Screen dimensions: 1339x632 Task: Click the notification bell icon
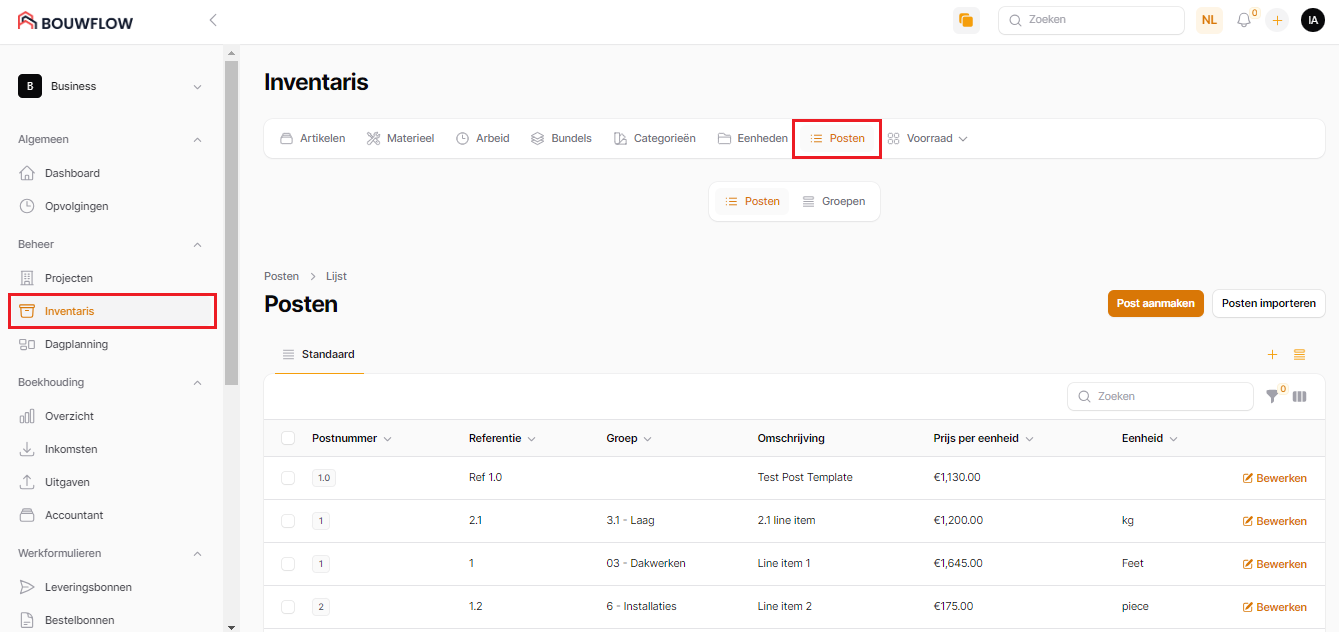(1244, 20)
